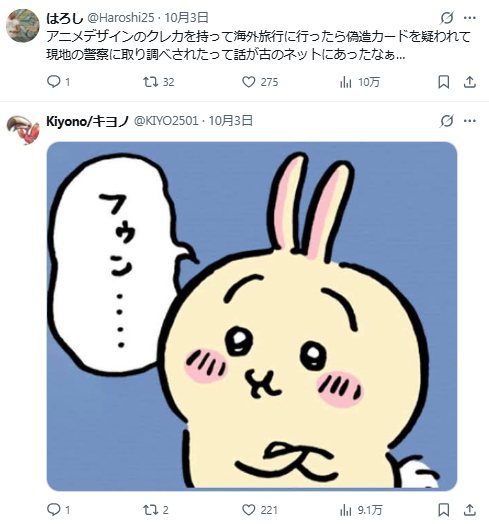Image resolution: width=489 pixels, height=524 pixels.
Task: Open the rabbit フゥン image
Action: coord(252,316)
